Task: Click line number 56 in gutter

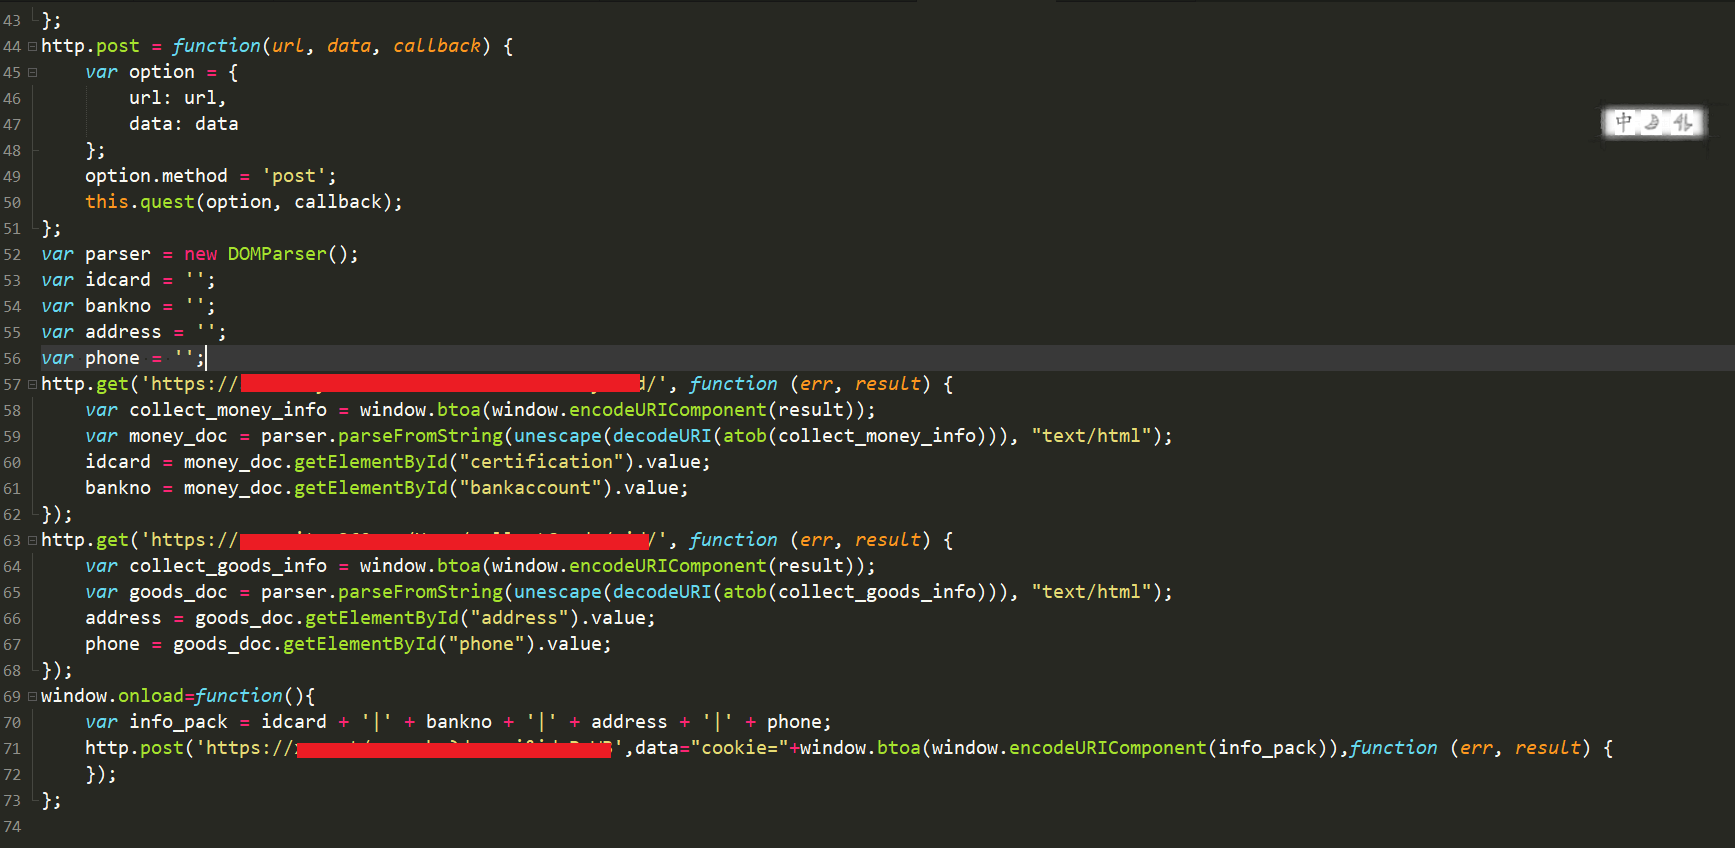Action: 12,358
